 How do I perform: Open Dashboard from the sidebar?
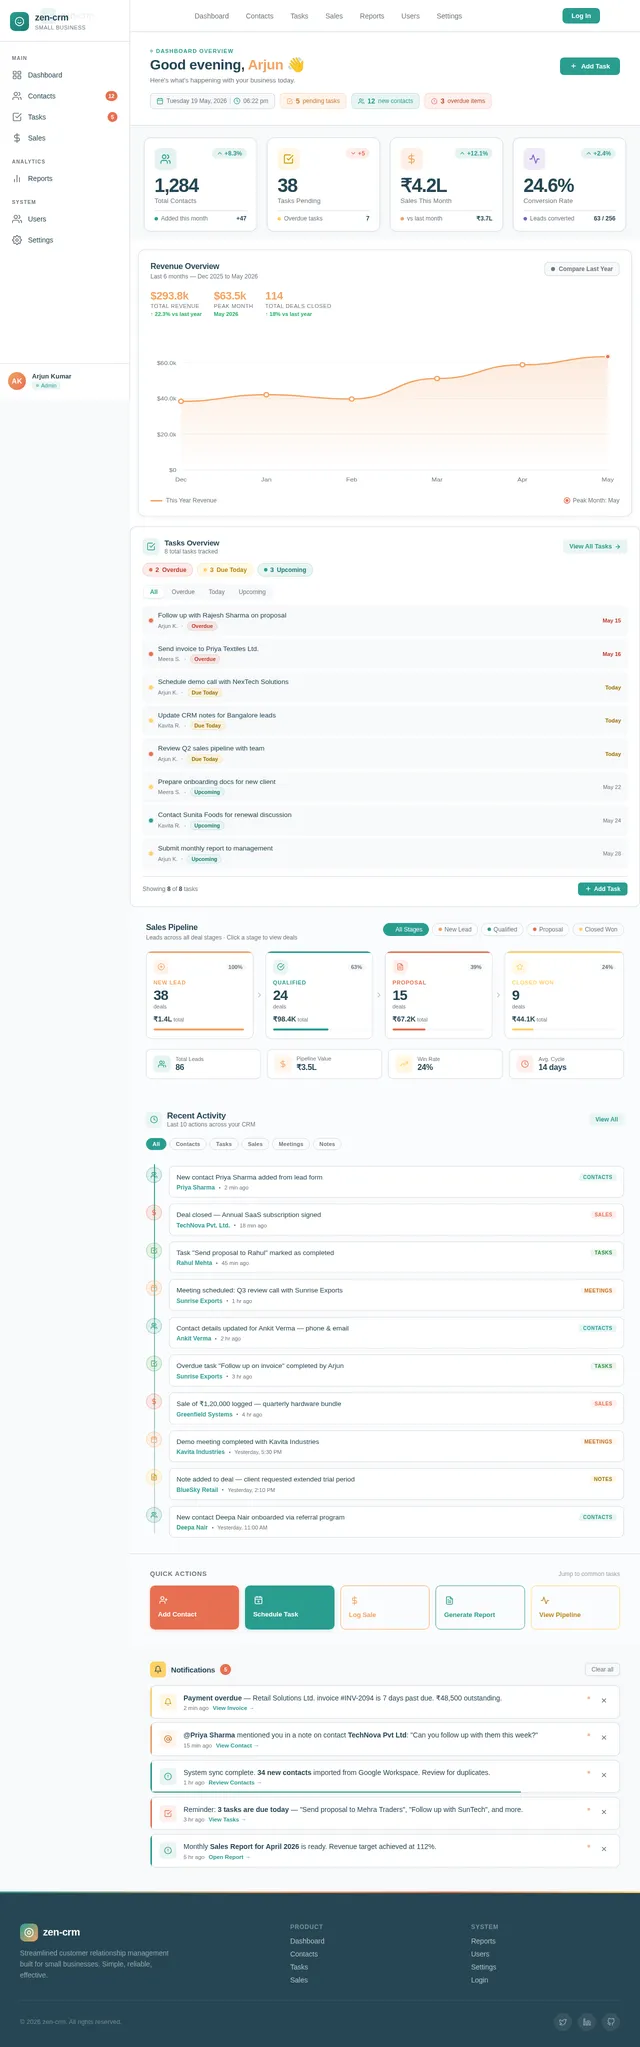pos(65,75)
